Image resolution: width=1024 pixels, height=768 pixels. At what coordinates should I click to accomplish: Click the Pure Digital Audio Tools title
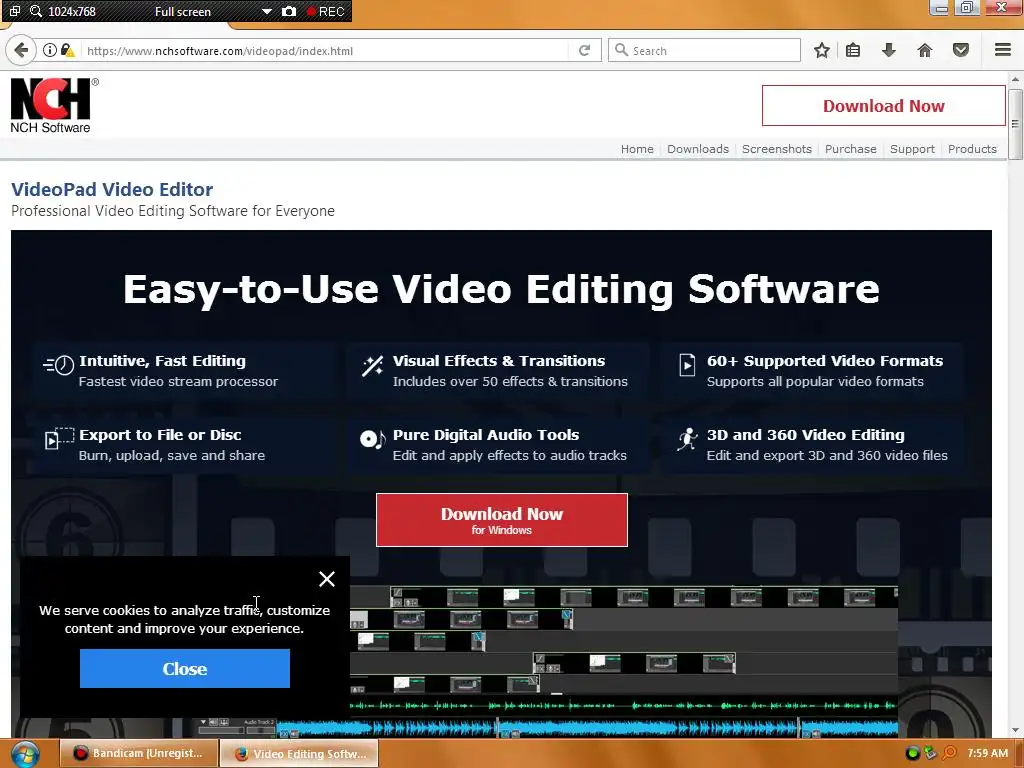pos(486,435)
